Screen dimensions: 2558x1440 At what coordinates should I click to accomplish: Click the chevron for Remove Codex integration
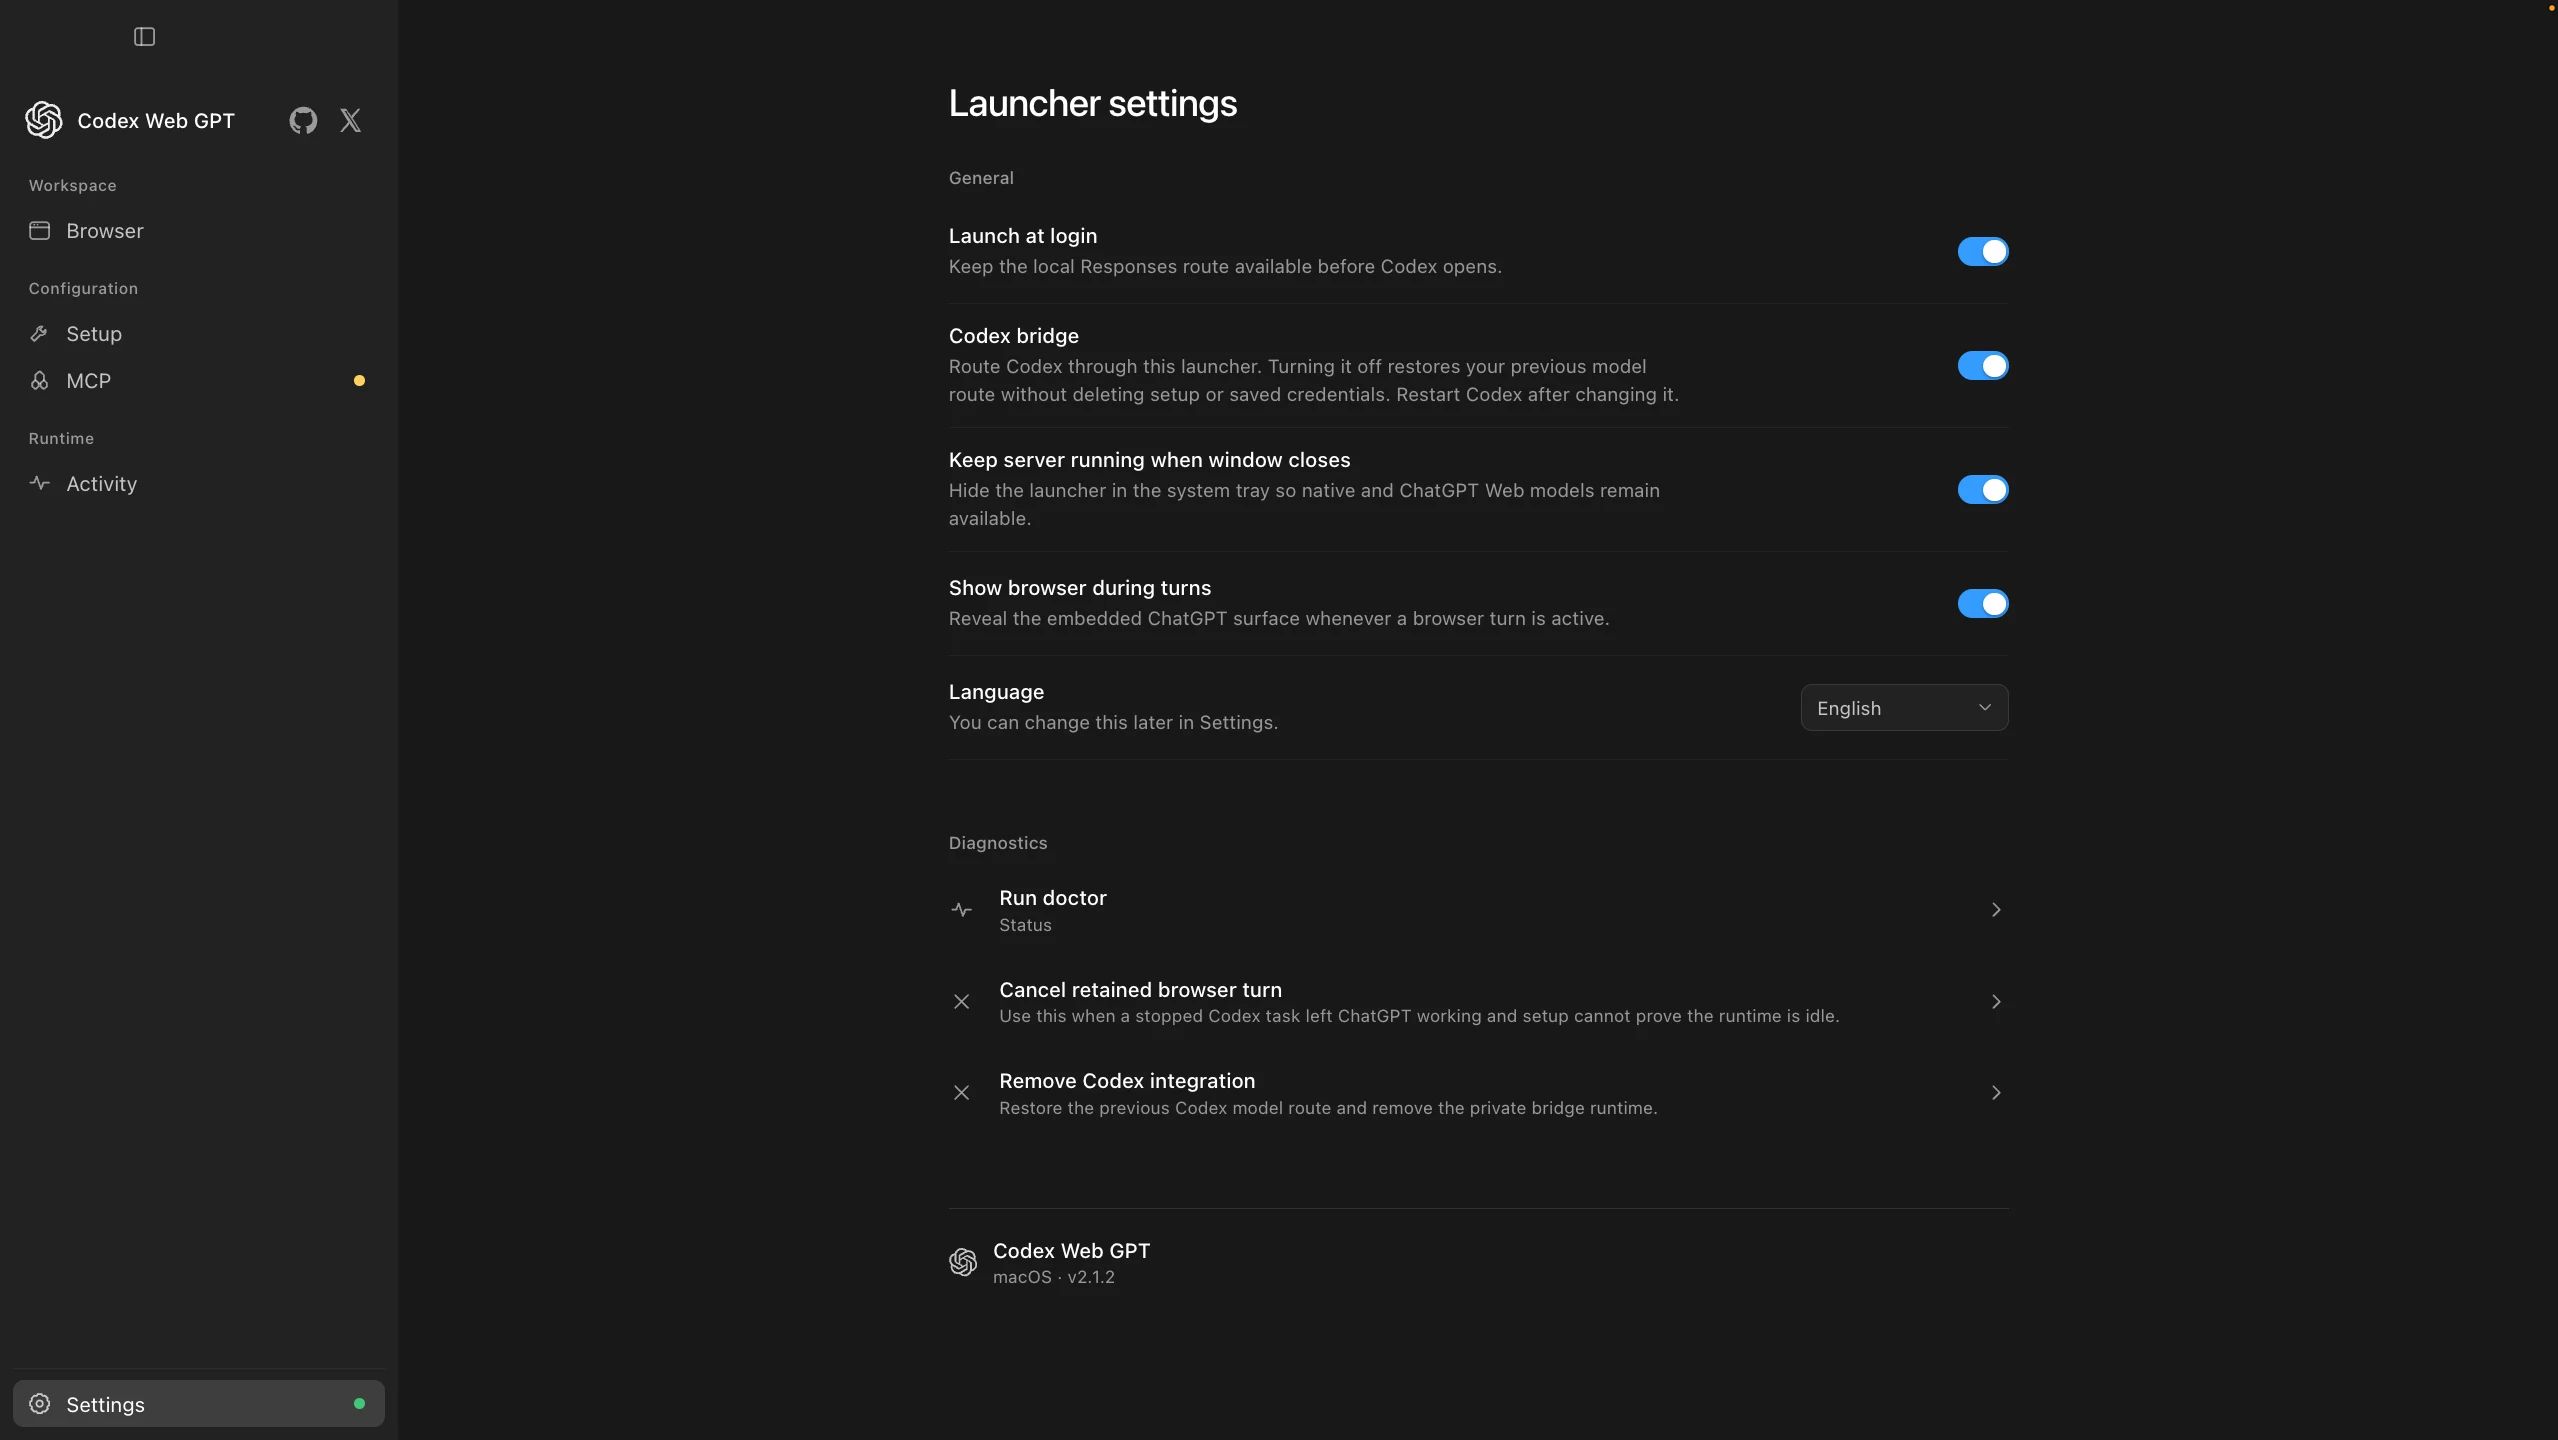(x=1995, y=1093)
